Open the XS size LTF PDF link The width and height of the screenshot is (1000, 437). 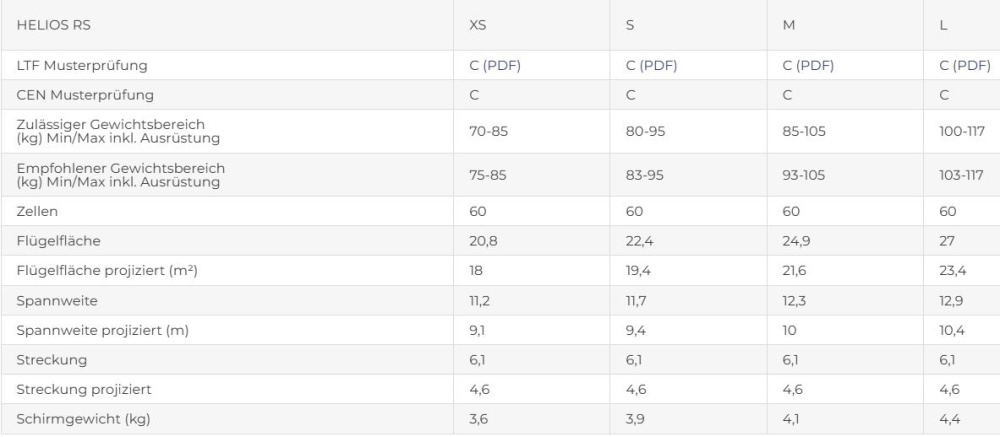click(x=495, y=66)
